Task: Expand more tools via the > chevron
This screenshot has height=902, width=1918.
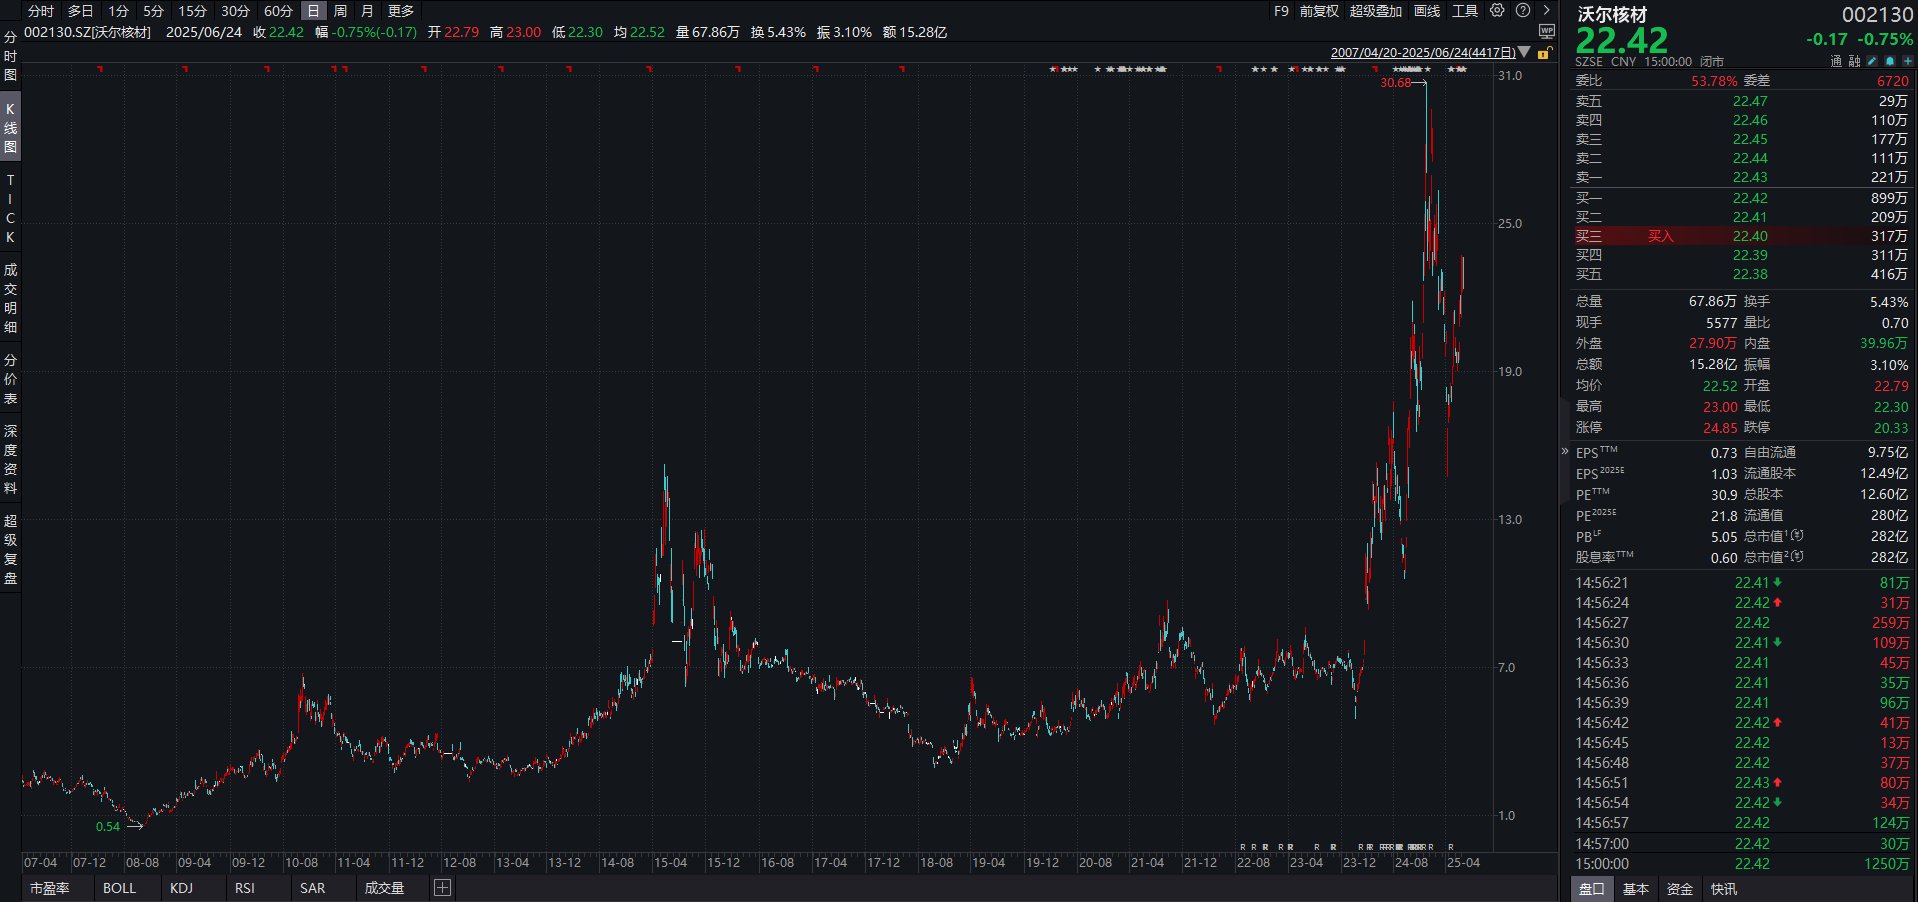Action: point(1546,11)
